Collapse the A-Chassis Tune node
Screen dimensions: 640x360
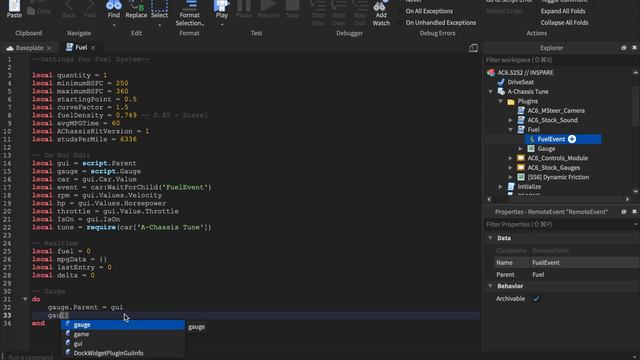pyautogui.click(x=491, y=92)
